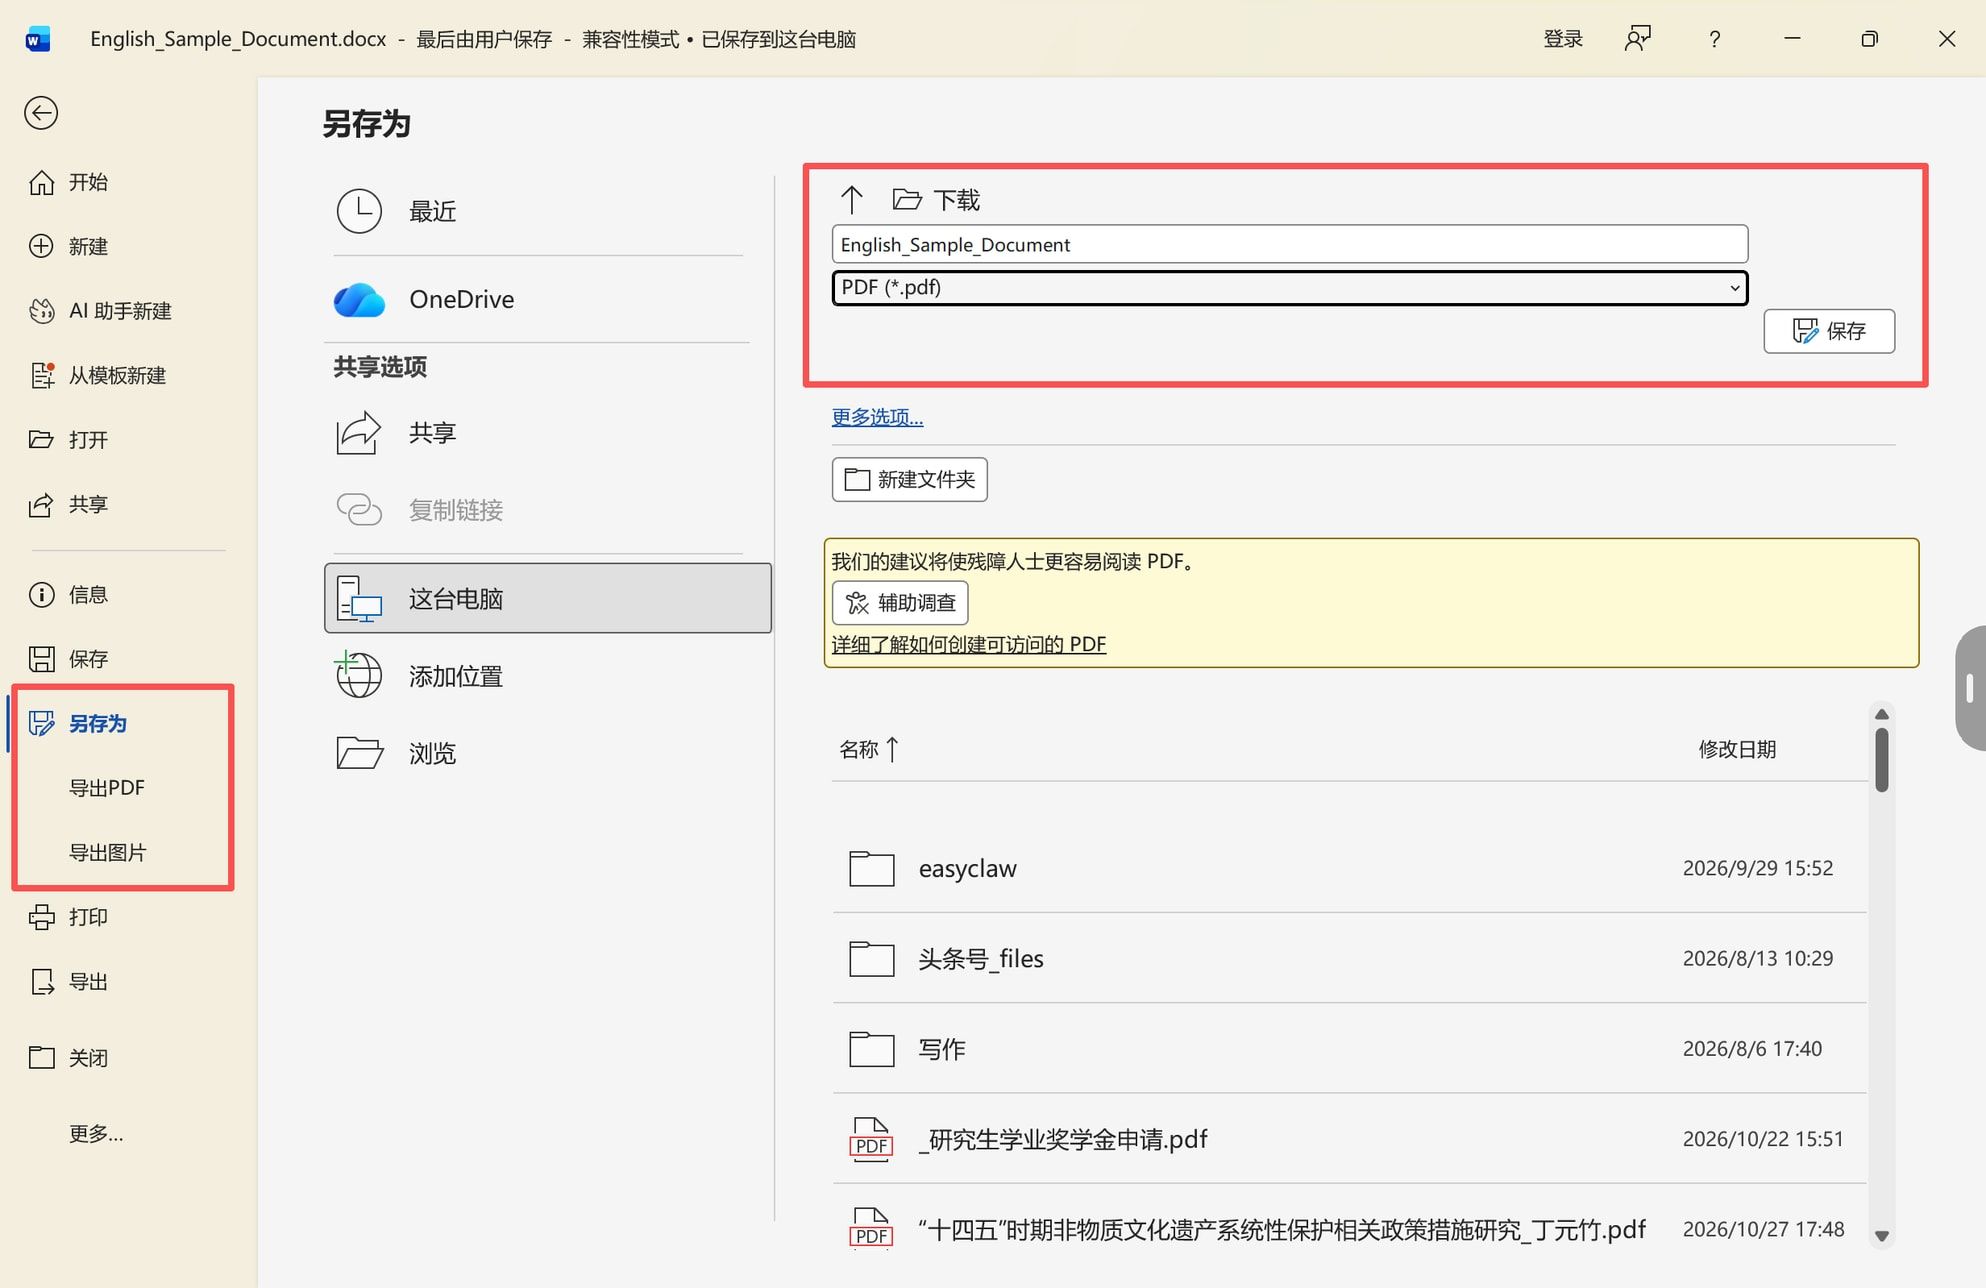Click the 下载 folder path
1986x1288 pixels.
tap(936, 200)
